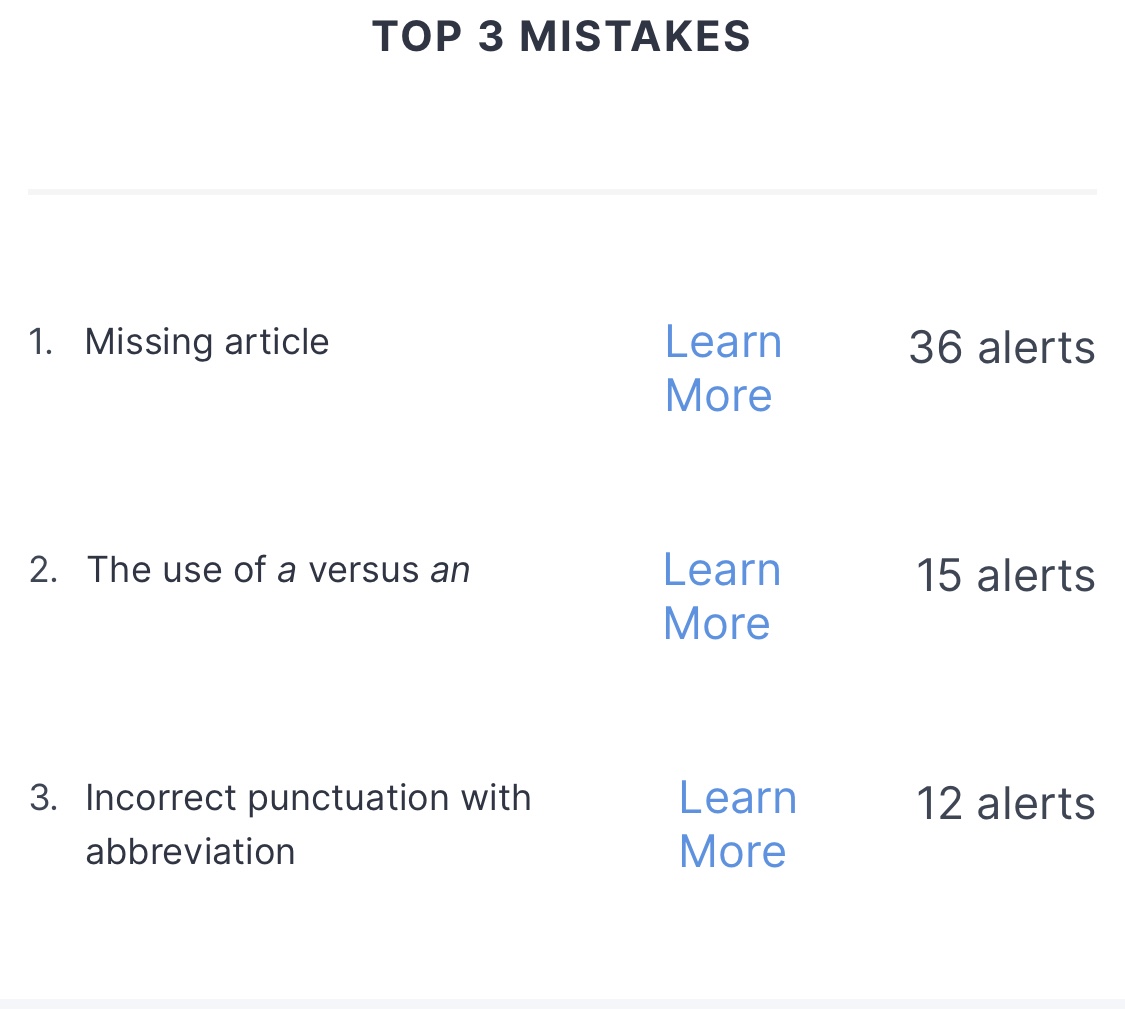Image resolution: width=1125 pixels, height=1009 pixels.
Task: Click the word "versus" in second mistake
Action: coord(363,570)
